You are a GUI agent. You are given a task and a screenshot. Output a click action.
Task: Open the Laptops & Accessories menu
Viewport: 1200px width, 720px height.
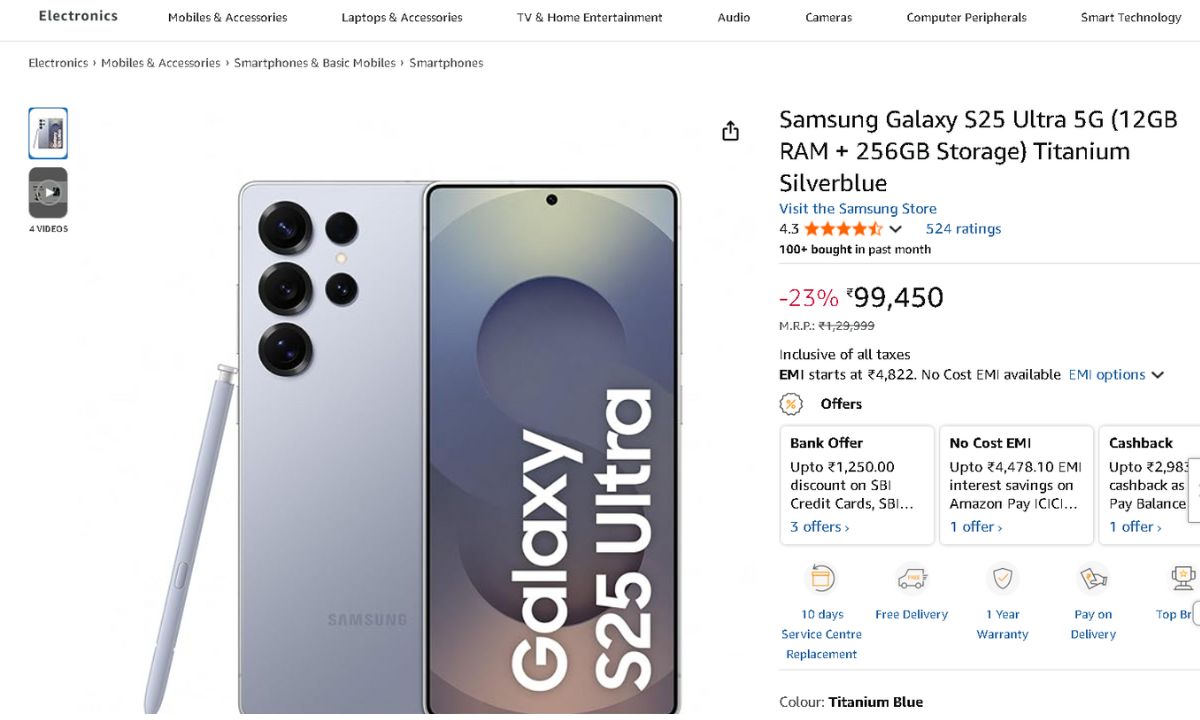(x=402, y=17)
